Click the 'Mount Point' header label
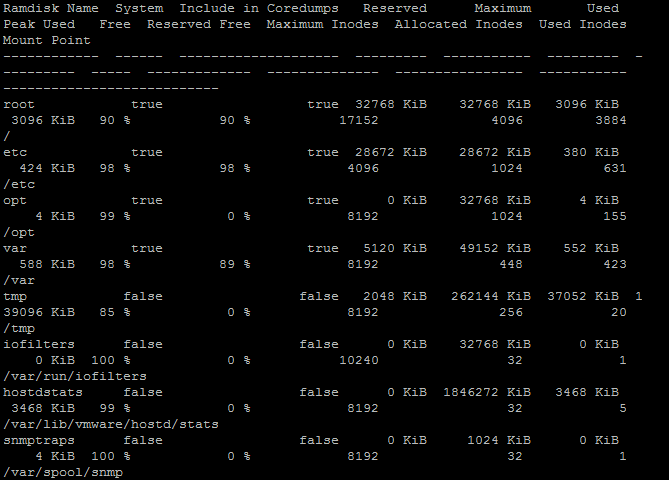This screenshot has width=669, height=480. [x=47, y=40]
